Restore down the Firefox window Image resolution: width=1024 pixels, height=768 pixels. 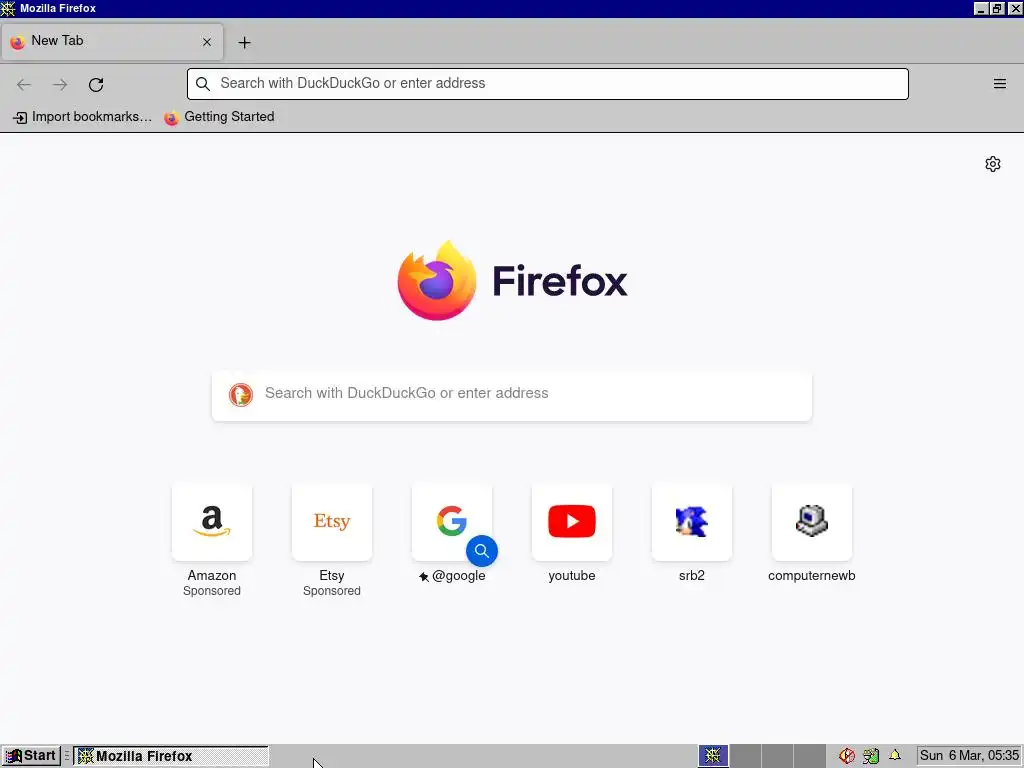point(997,8)
